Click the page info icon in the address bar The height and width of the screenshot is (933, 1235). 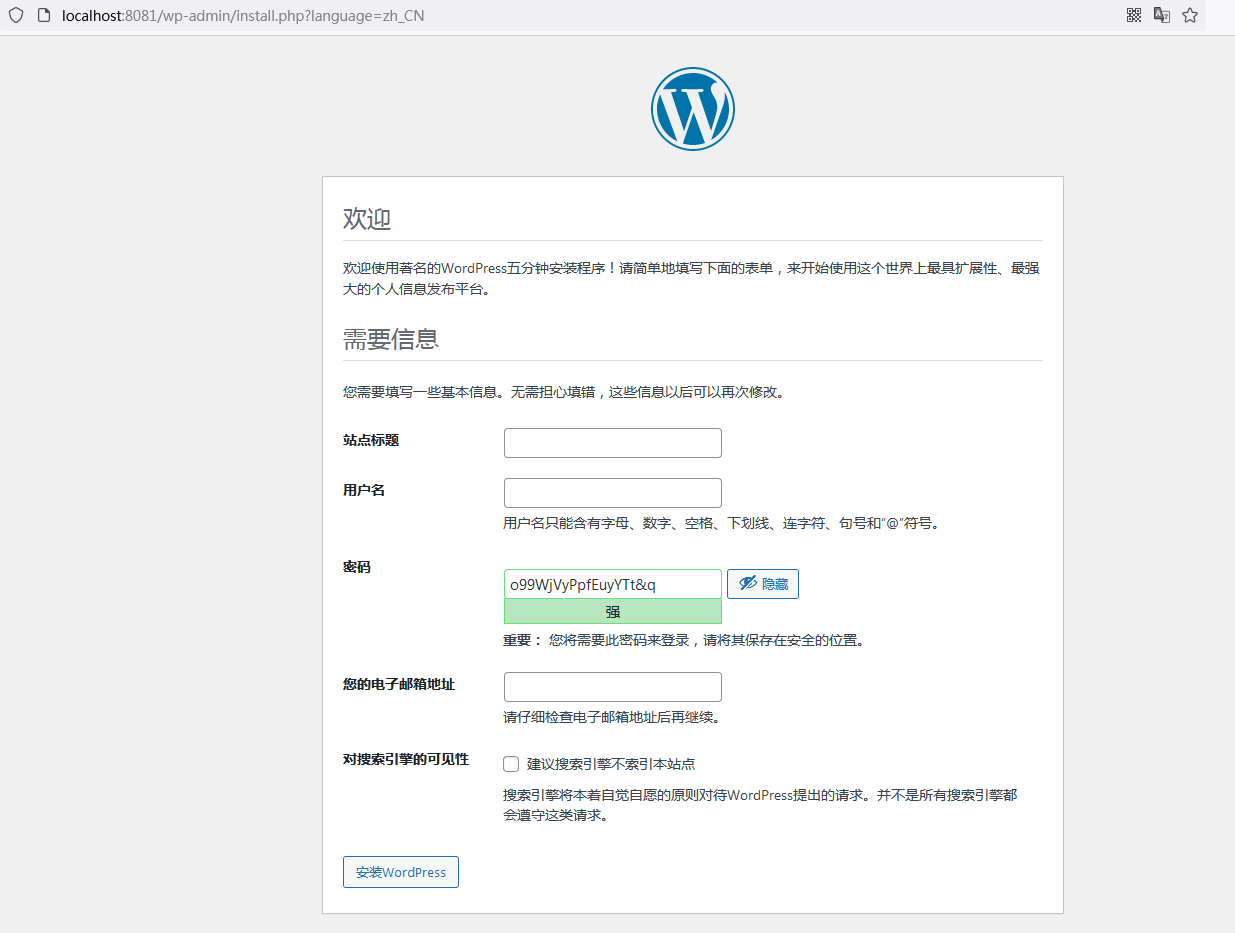41,15
